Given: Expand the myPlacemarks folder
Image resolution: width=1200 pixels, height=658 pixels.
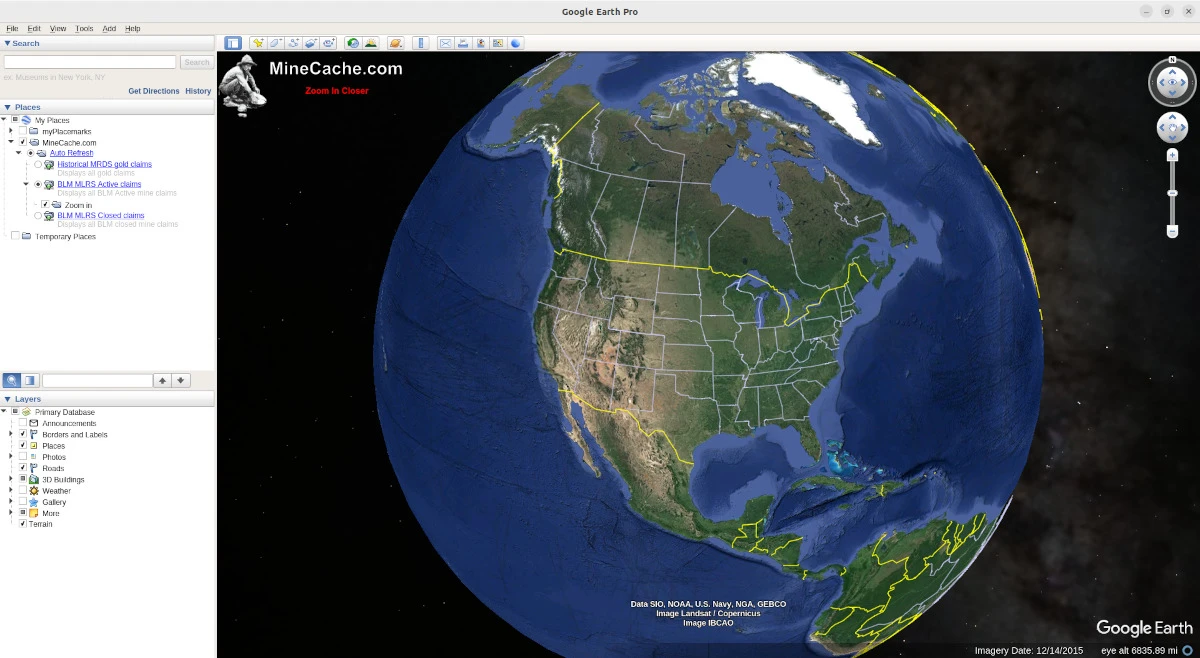Looking at the screenshot, I should pyautogui.click(x=10, y=131).
